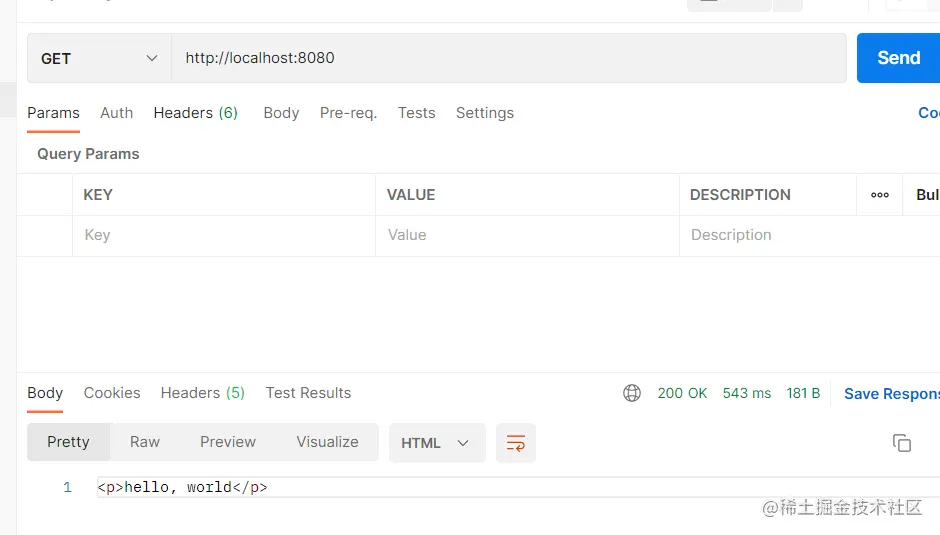Select the Pretty view

pos(68,442)
